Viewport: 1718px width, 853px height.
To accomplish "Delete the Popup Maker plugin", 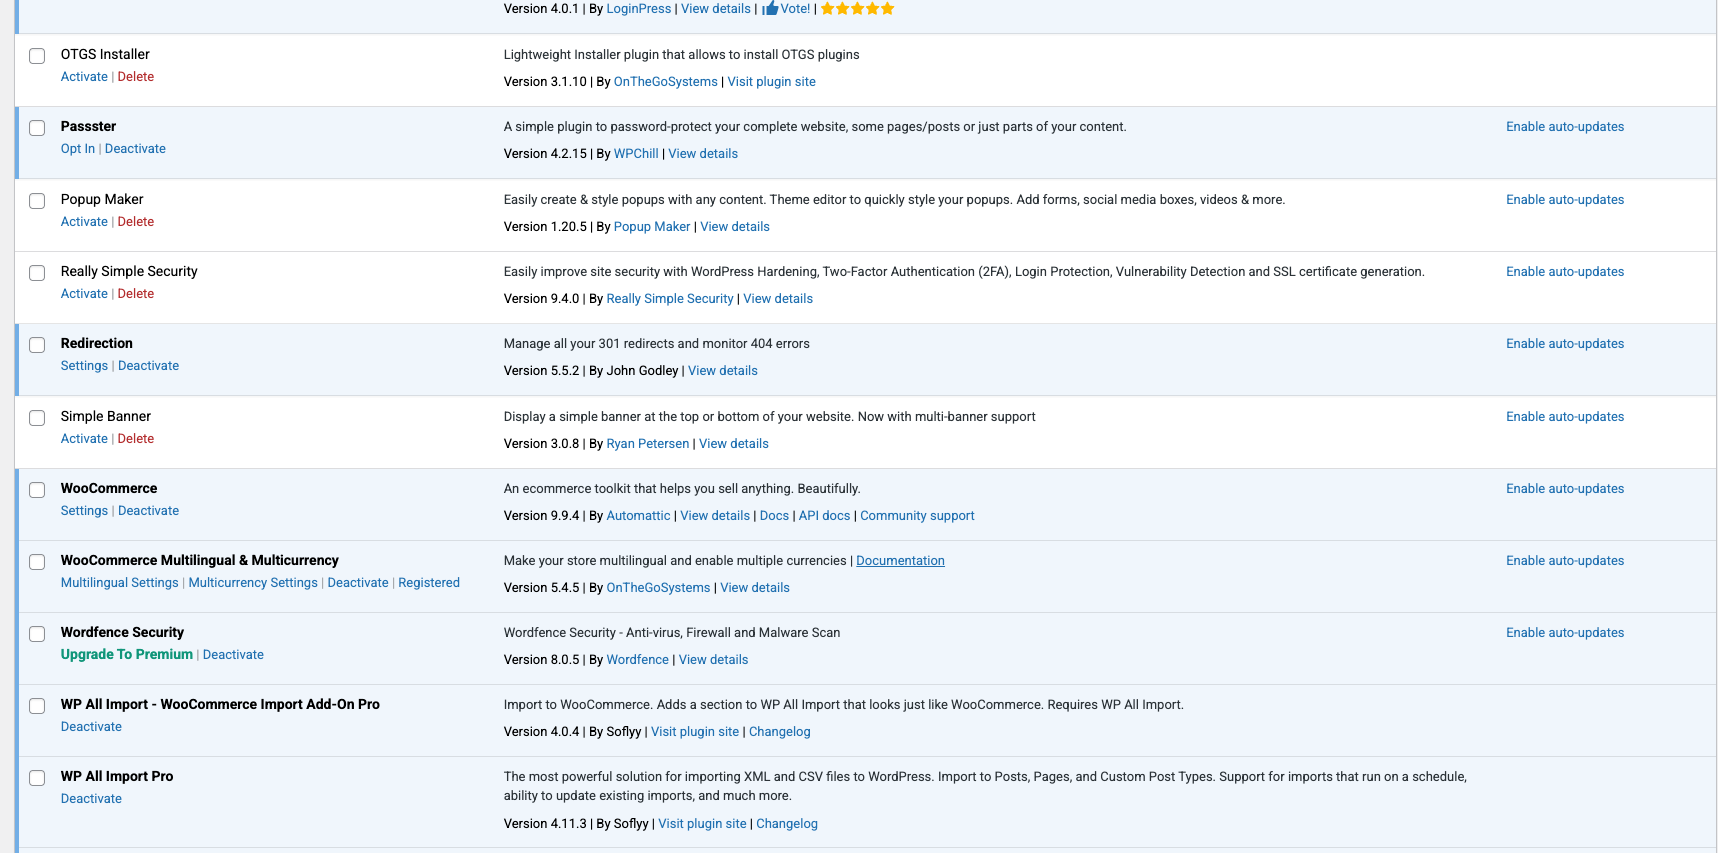I will point(136,222).
